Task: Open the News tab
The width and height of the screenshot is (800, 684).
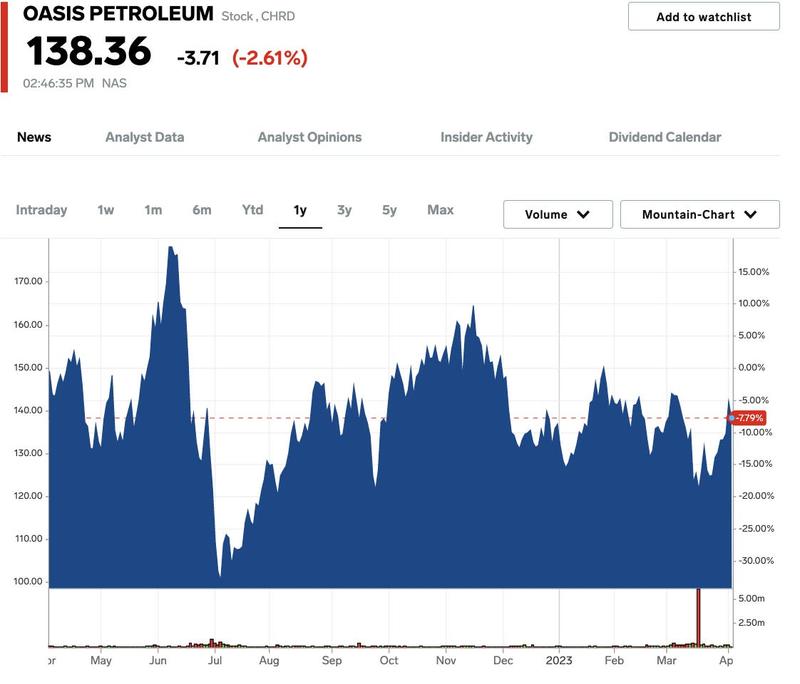Action: pyautogui.click(x=34, y=137)
